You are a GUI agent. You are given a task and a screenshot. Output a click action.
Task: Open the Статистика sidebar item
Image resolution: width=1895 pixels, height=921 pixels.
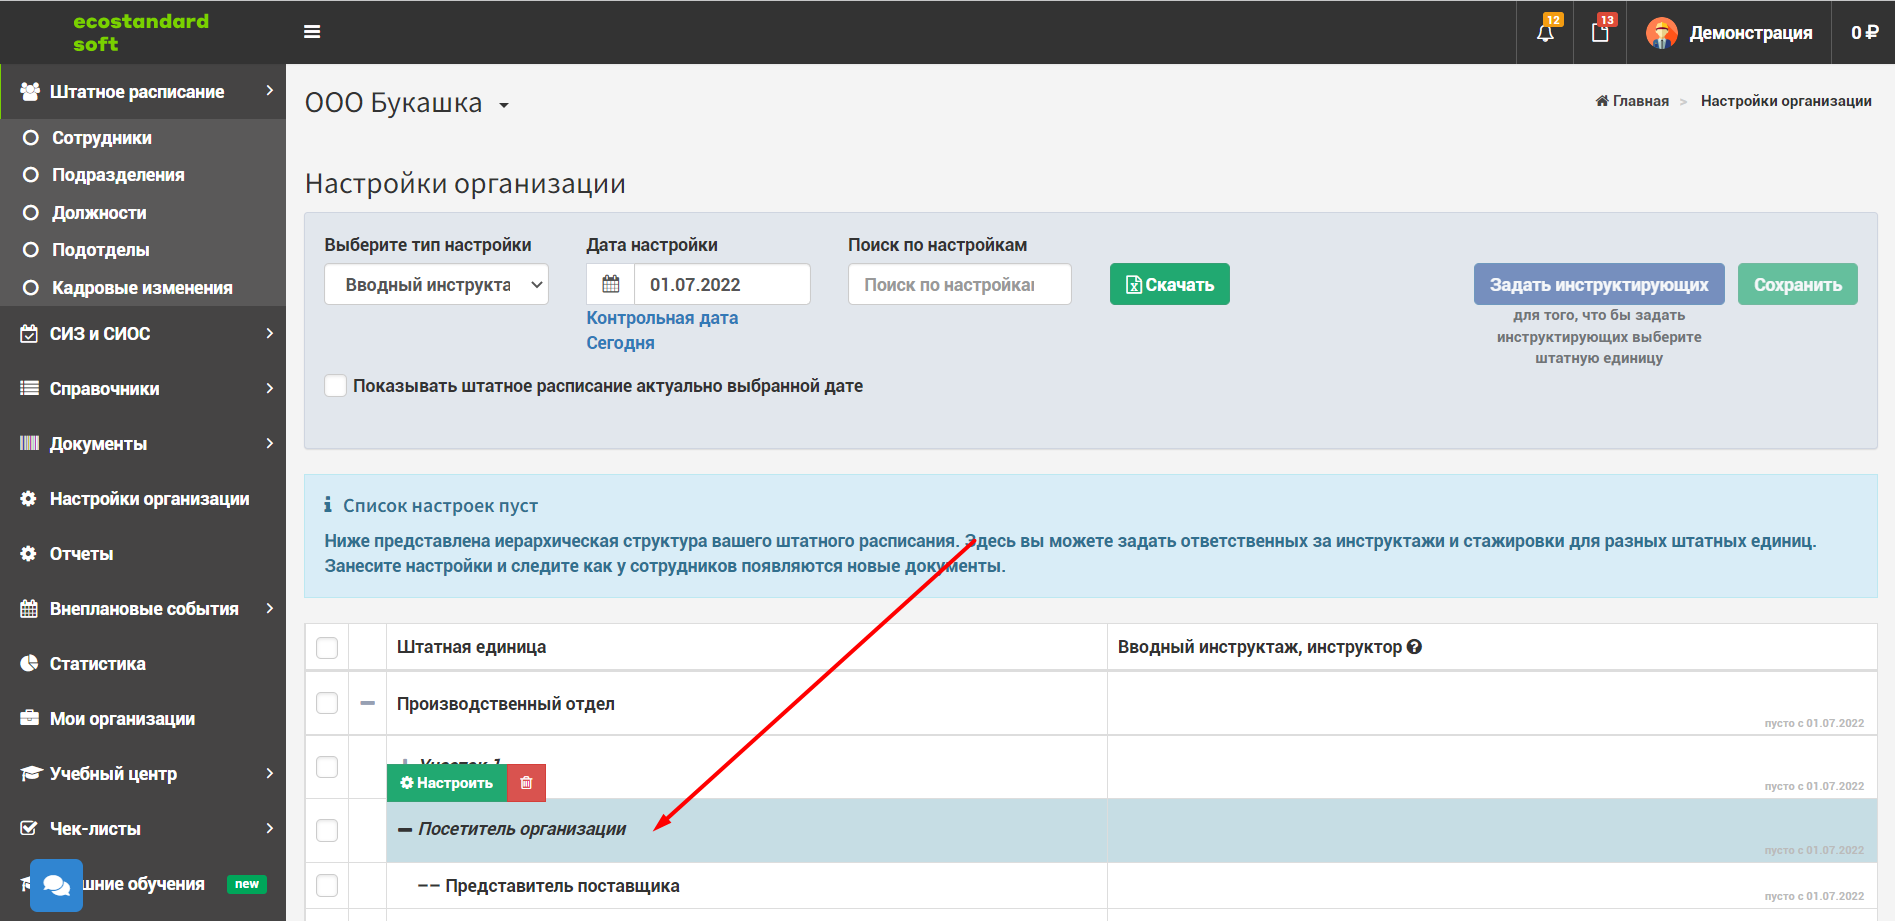click(97, 664)
